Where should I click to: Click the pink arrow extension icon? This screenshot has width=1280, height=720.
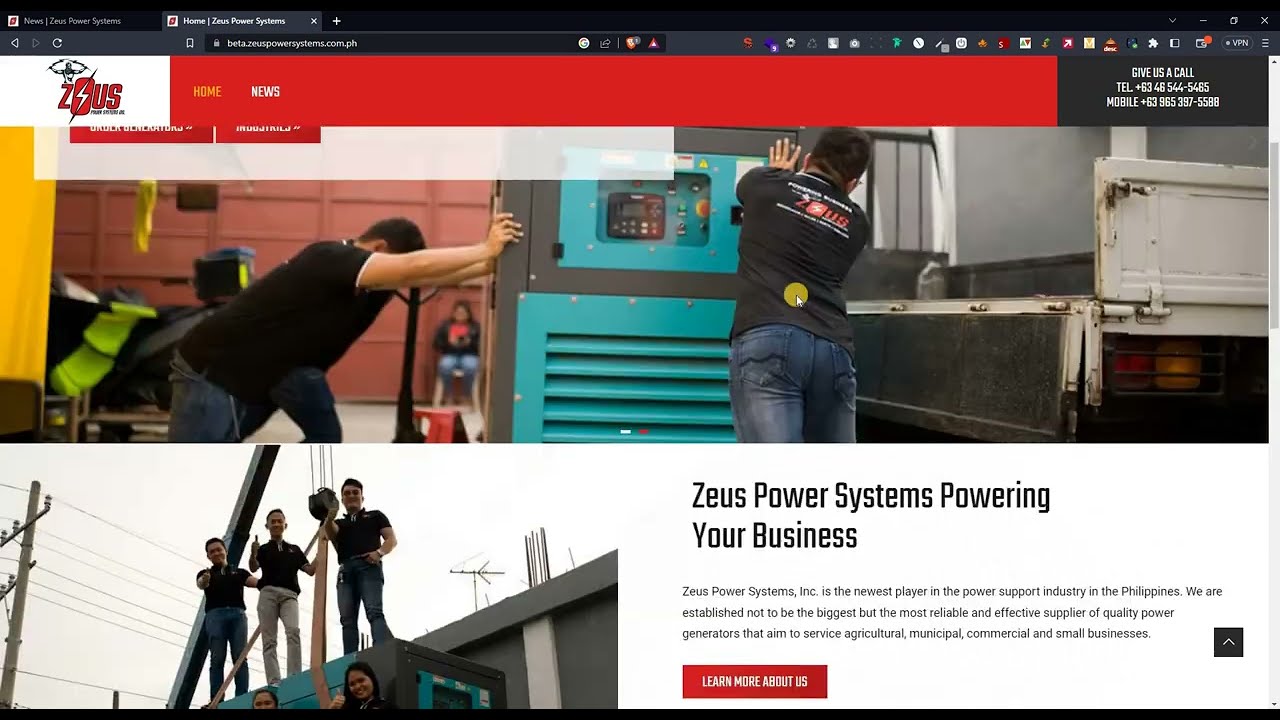[1067, 43]
